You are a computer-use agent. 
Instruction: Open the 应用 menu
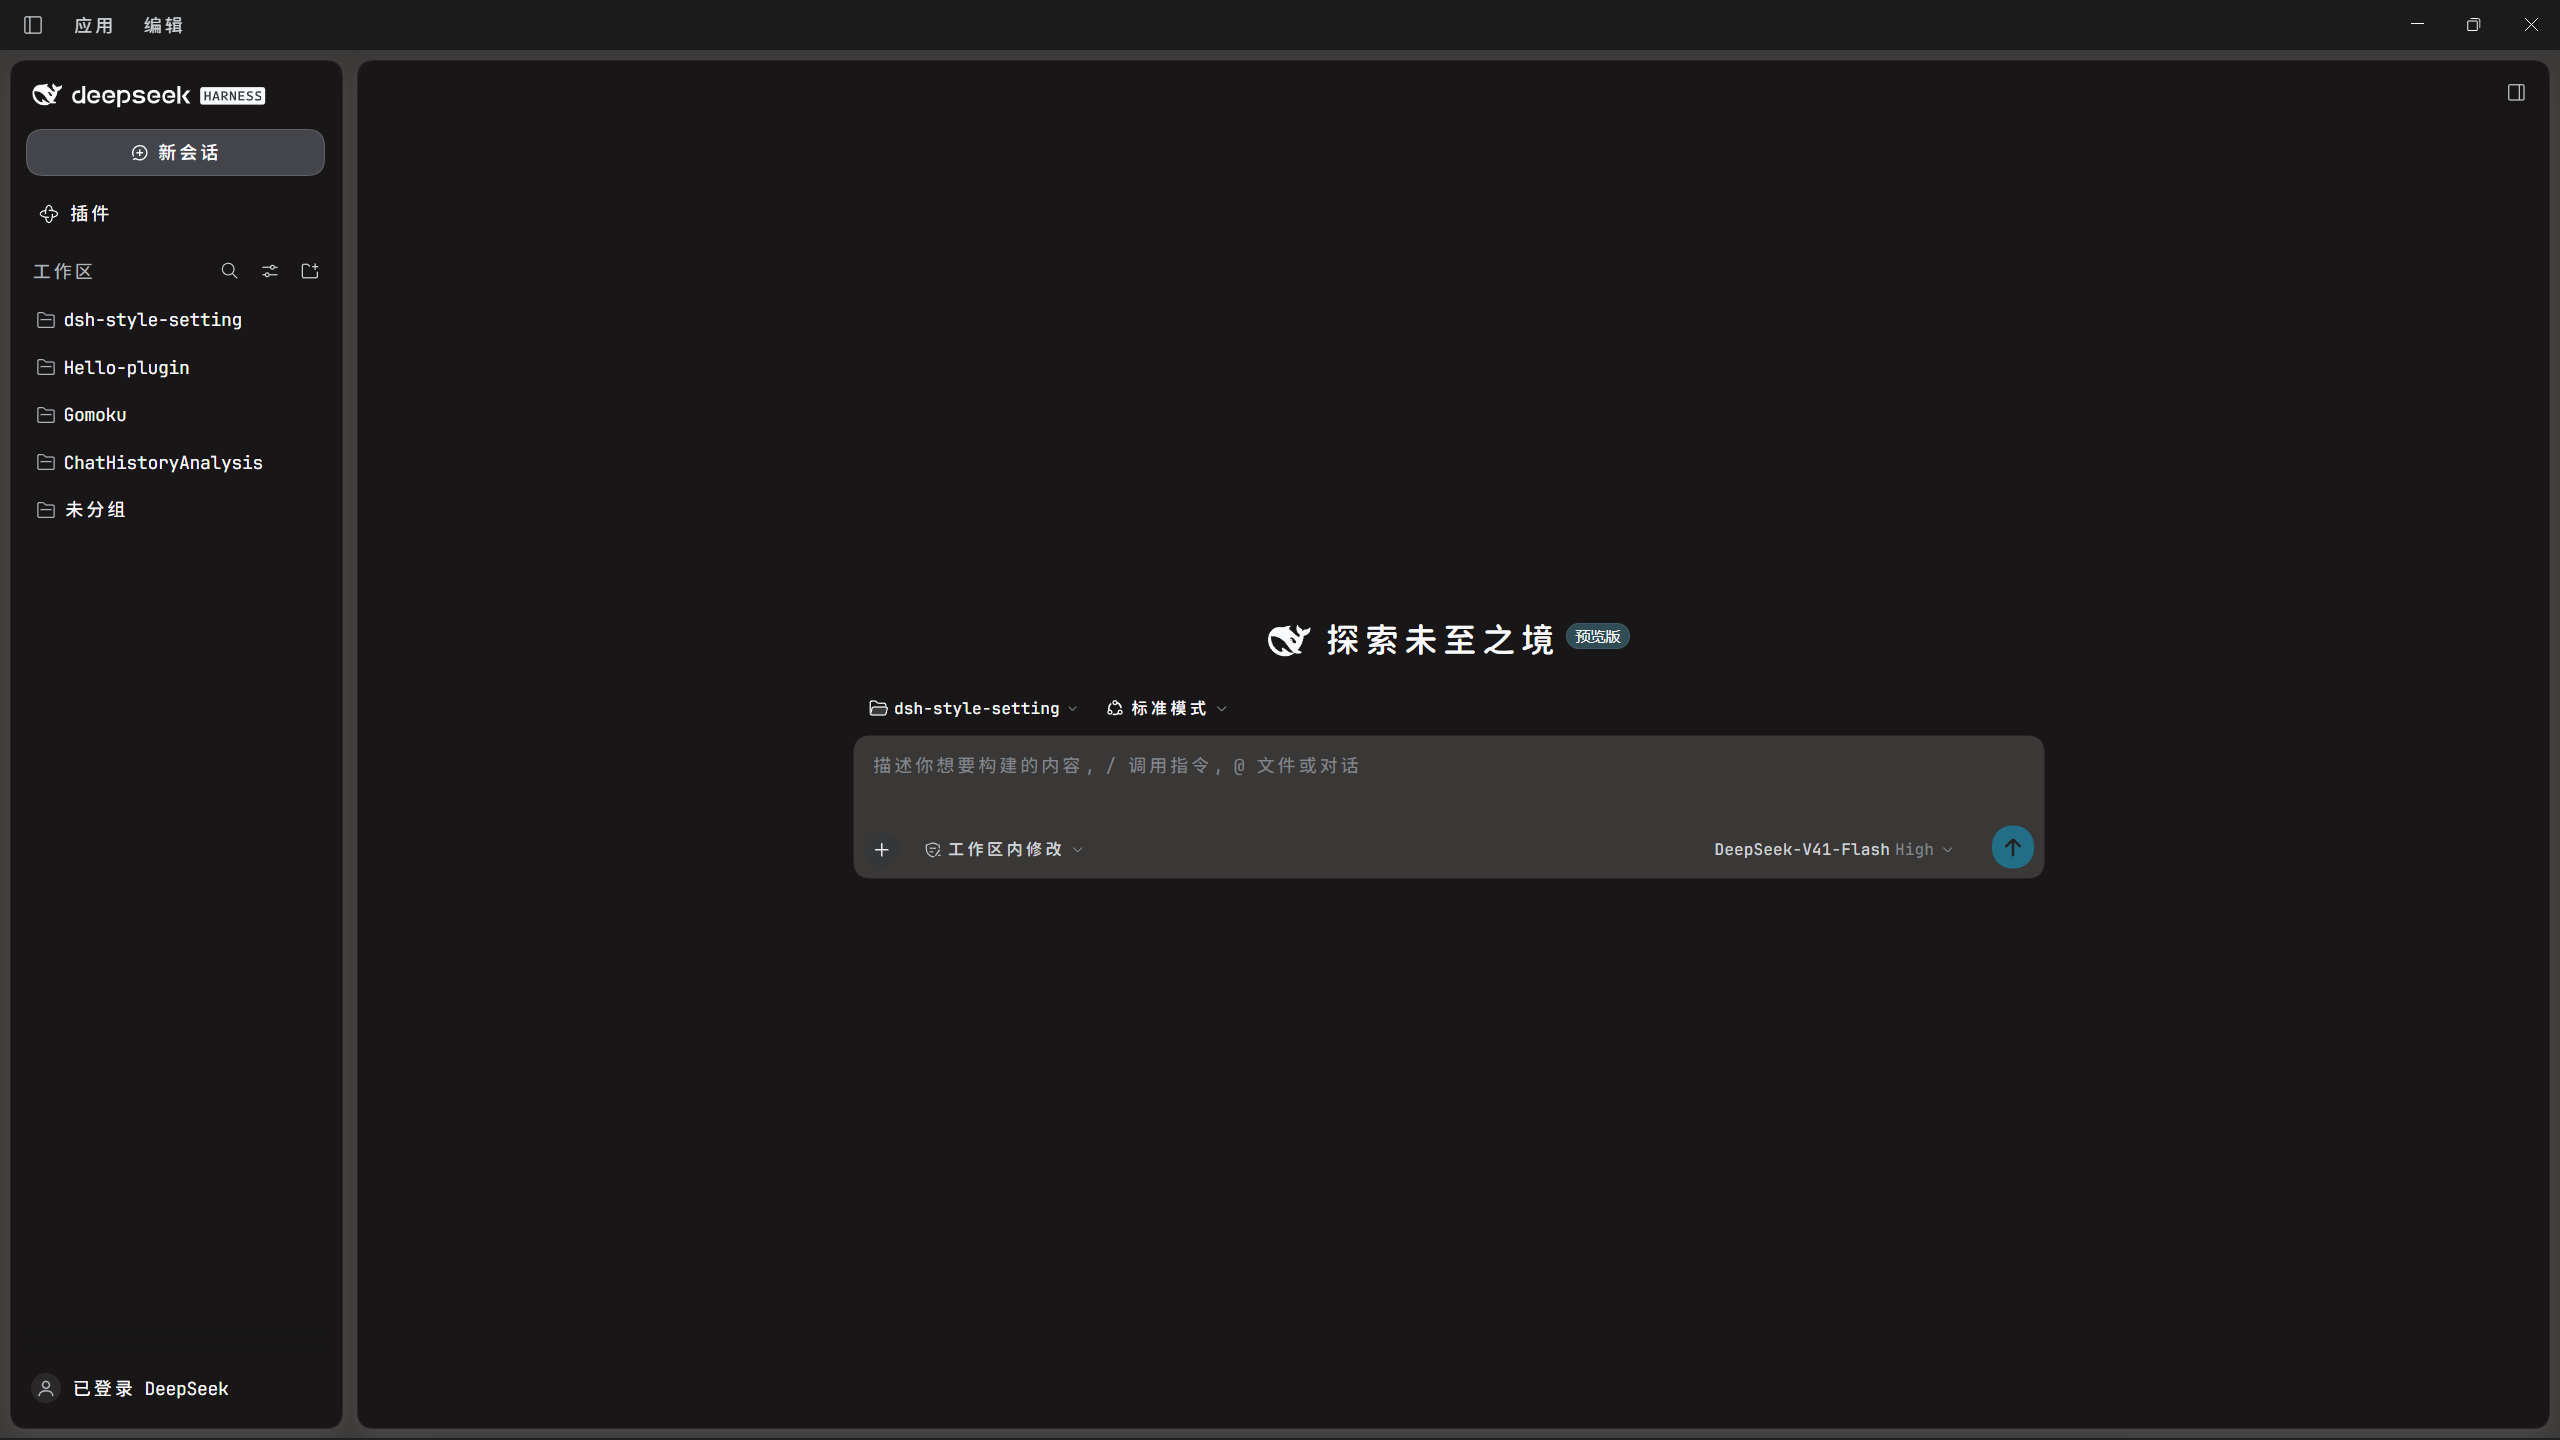coord(93,25)
